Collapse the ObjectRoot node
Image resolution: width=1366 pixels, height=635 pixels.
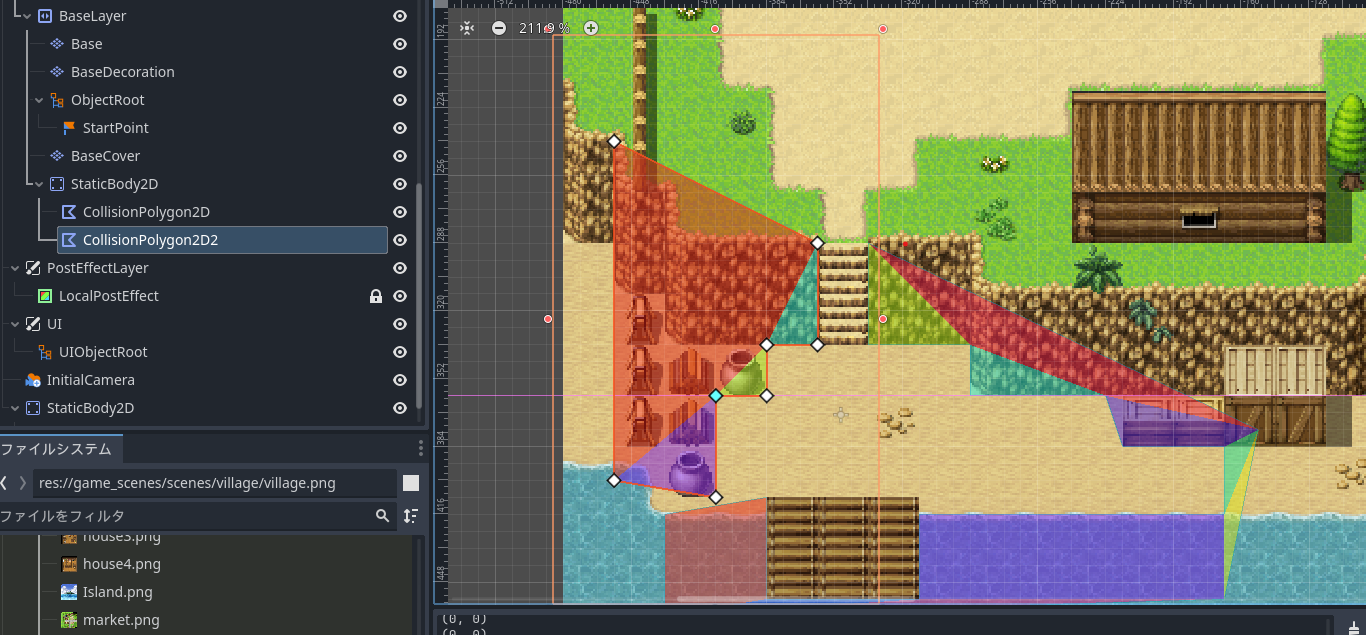pos(39,100)
